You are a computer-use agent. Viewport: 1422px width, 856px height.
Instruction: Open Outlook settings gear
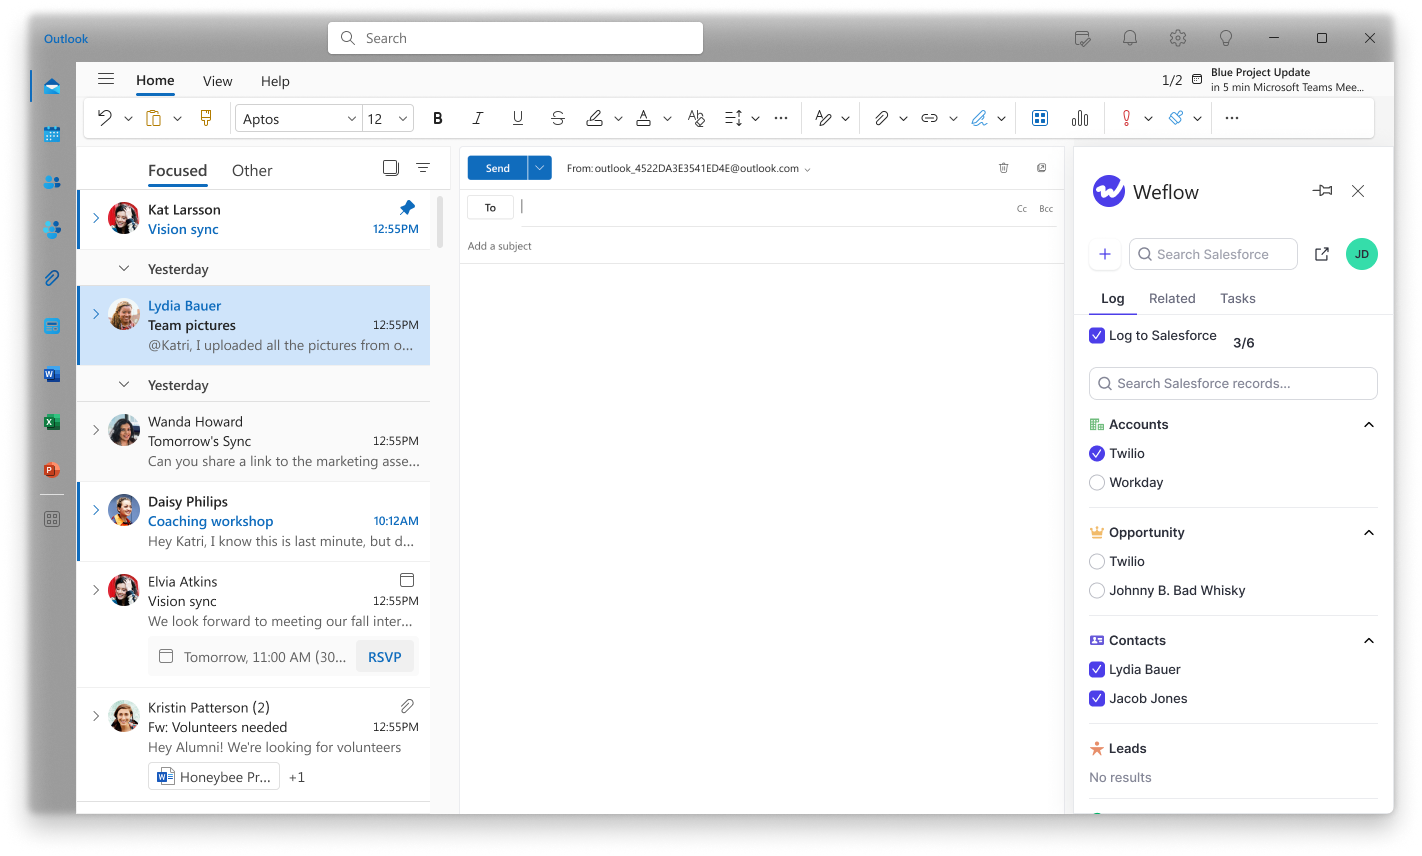1178,38
